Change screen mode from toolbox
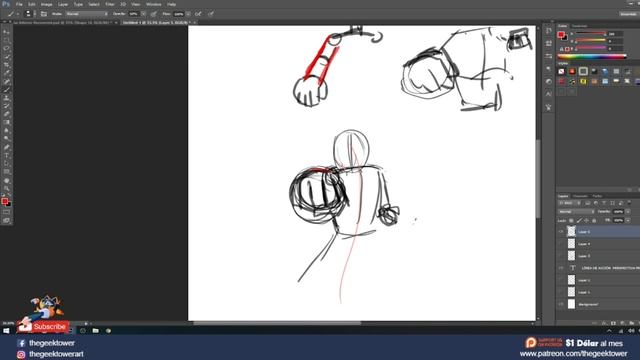The height and width of the screenshot is (360, 640). [x=6, y=220]
